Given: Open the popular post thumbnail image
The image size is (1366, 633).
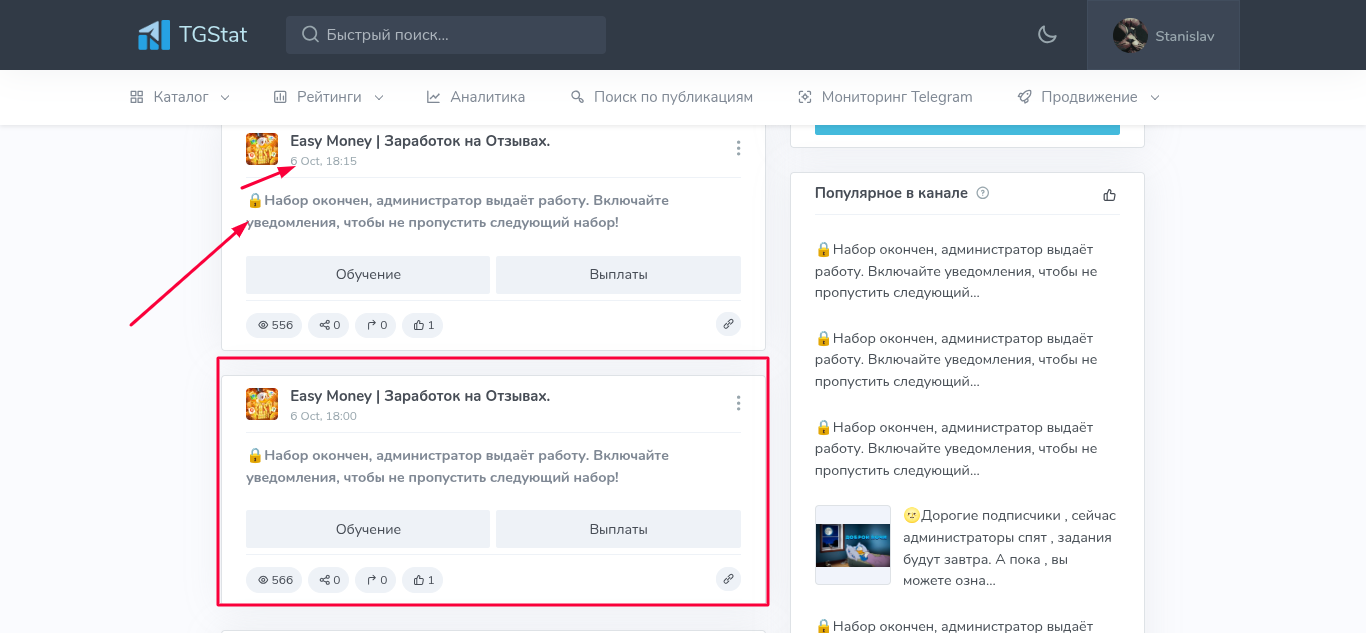Looking at the screenshot, I should click(x=852, y=545).
